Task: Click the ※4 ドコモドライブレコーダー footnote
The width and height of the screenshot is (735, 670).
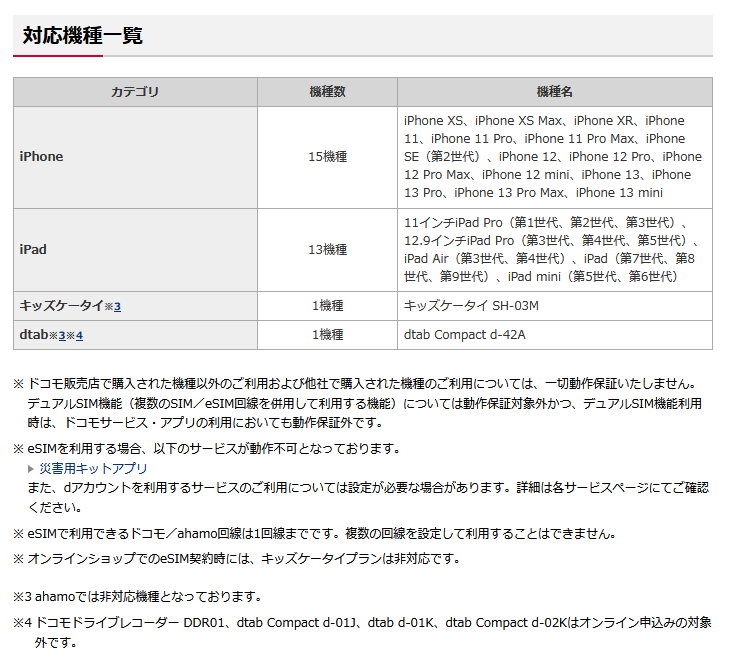Action: pyautogui.click(x=362, y=632)
